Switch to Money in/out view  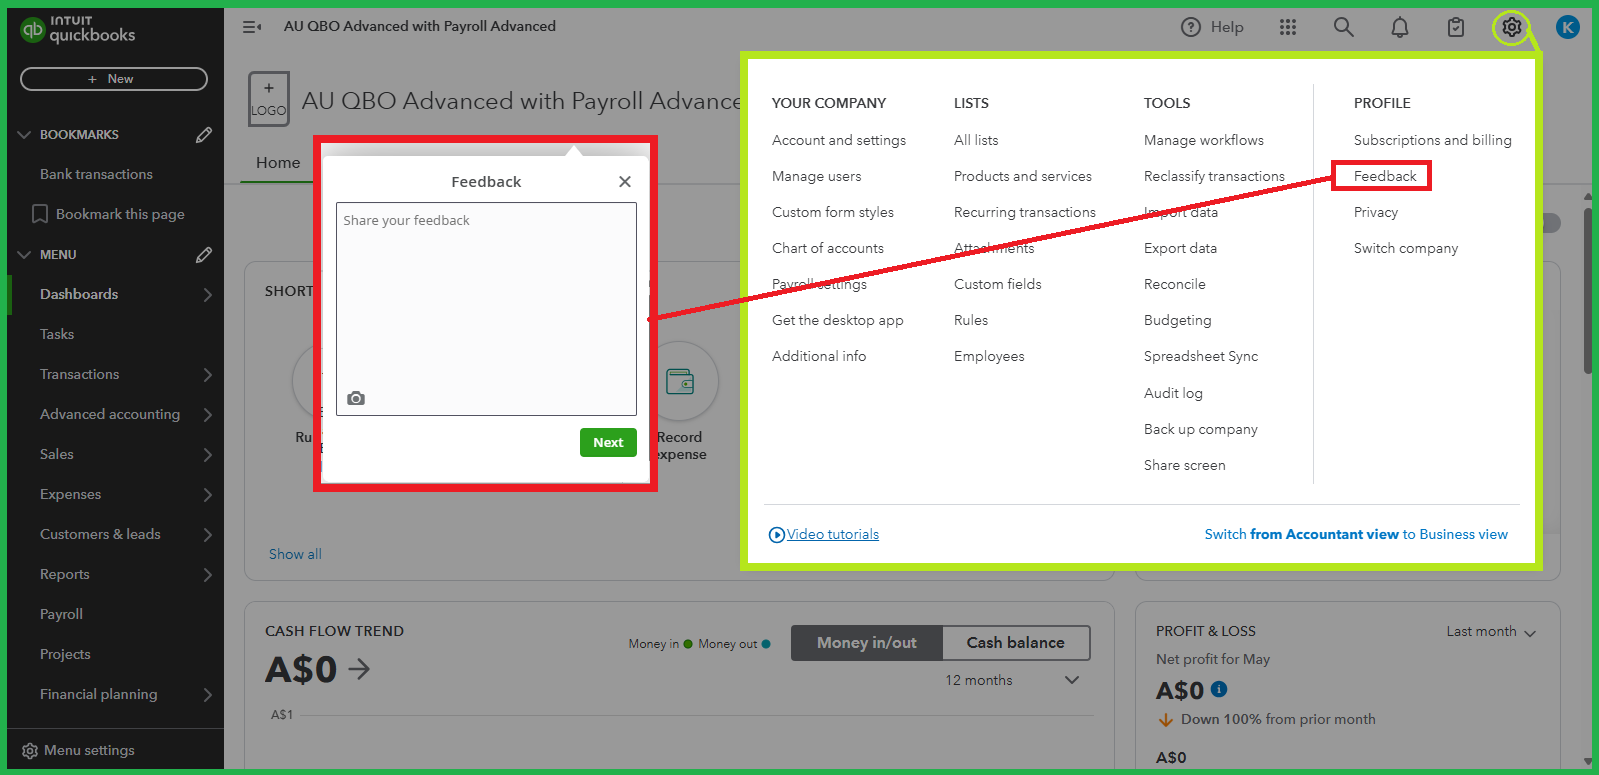(x=866, y=643)
